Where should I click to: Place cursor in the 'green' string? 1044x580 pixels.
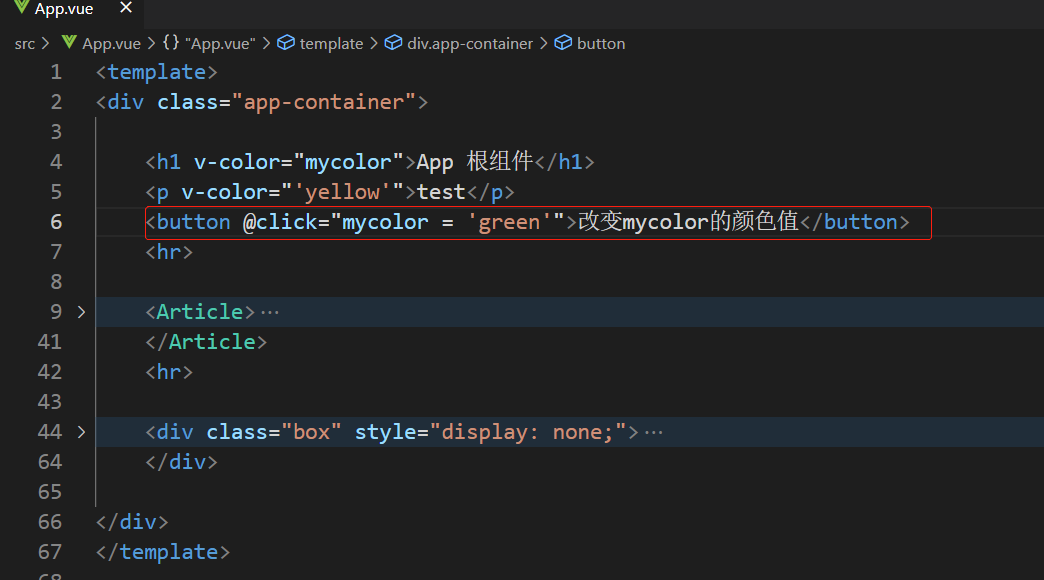click(x=509, y=222)
